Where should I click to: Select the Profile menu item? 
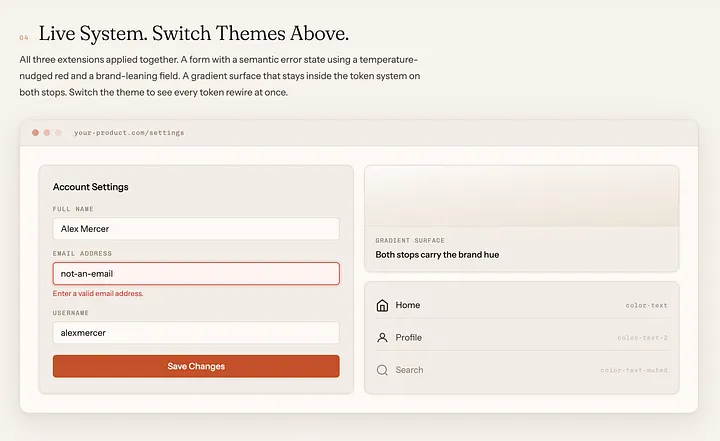(522, 338)
